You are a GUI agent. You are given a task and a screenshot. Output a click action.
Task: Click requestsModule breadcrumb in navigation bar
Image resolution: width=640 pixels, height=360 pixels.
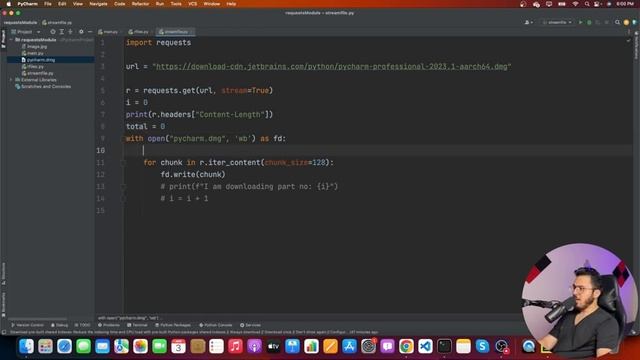20,22
